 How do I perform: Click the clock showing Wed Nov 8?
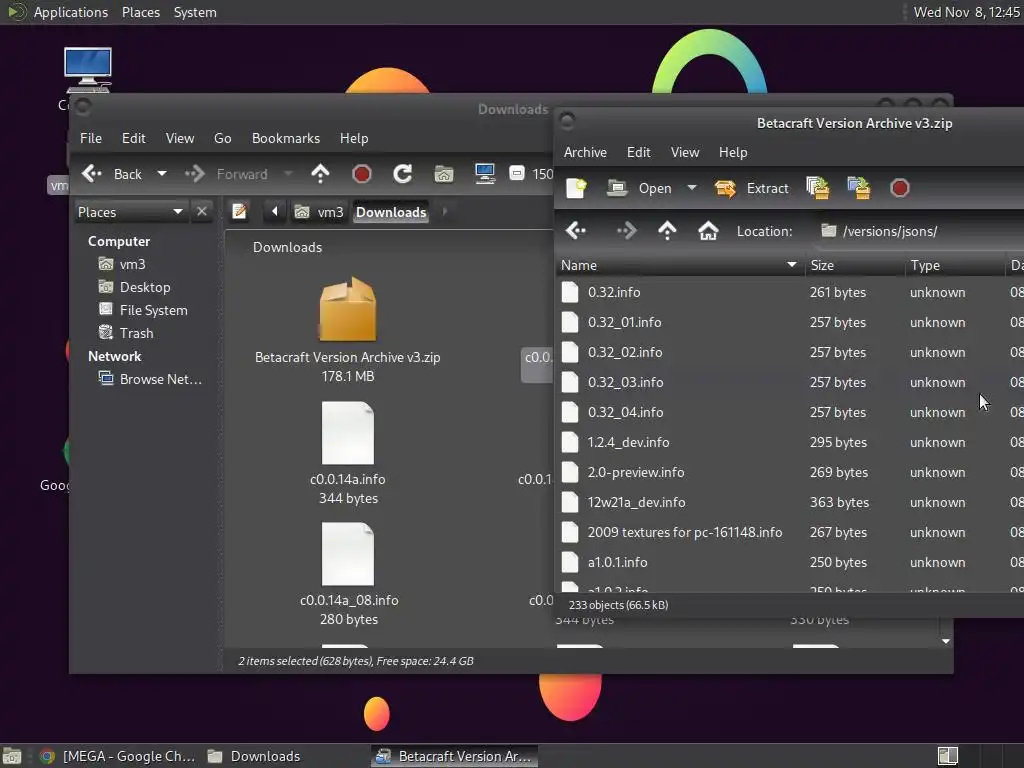pos(967,12)
